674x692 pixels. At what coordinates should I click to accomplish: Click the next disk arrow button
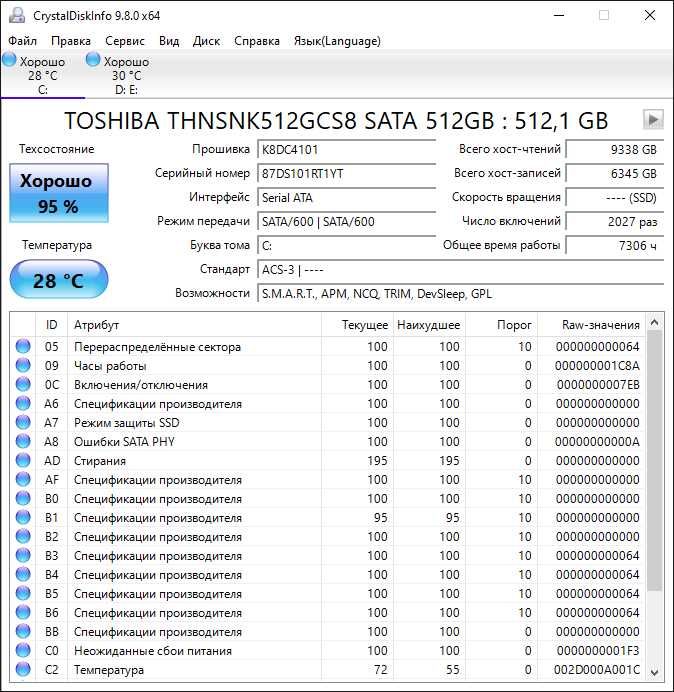click(653, 119)
